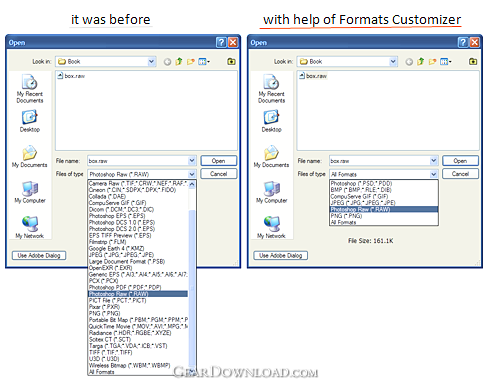The image size is (490, 380).
Task: Click scroll-up arrow of left format list
Action: pos(192,184)
